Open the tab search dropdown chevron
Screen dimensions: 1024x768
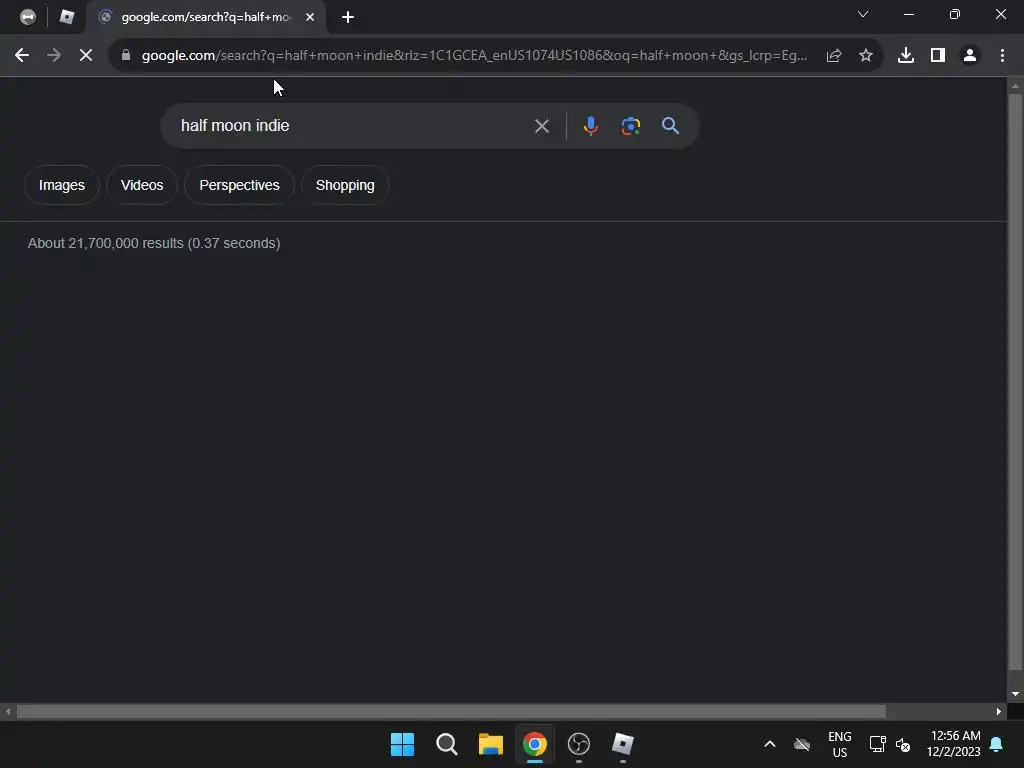click(863, 14)
